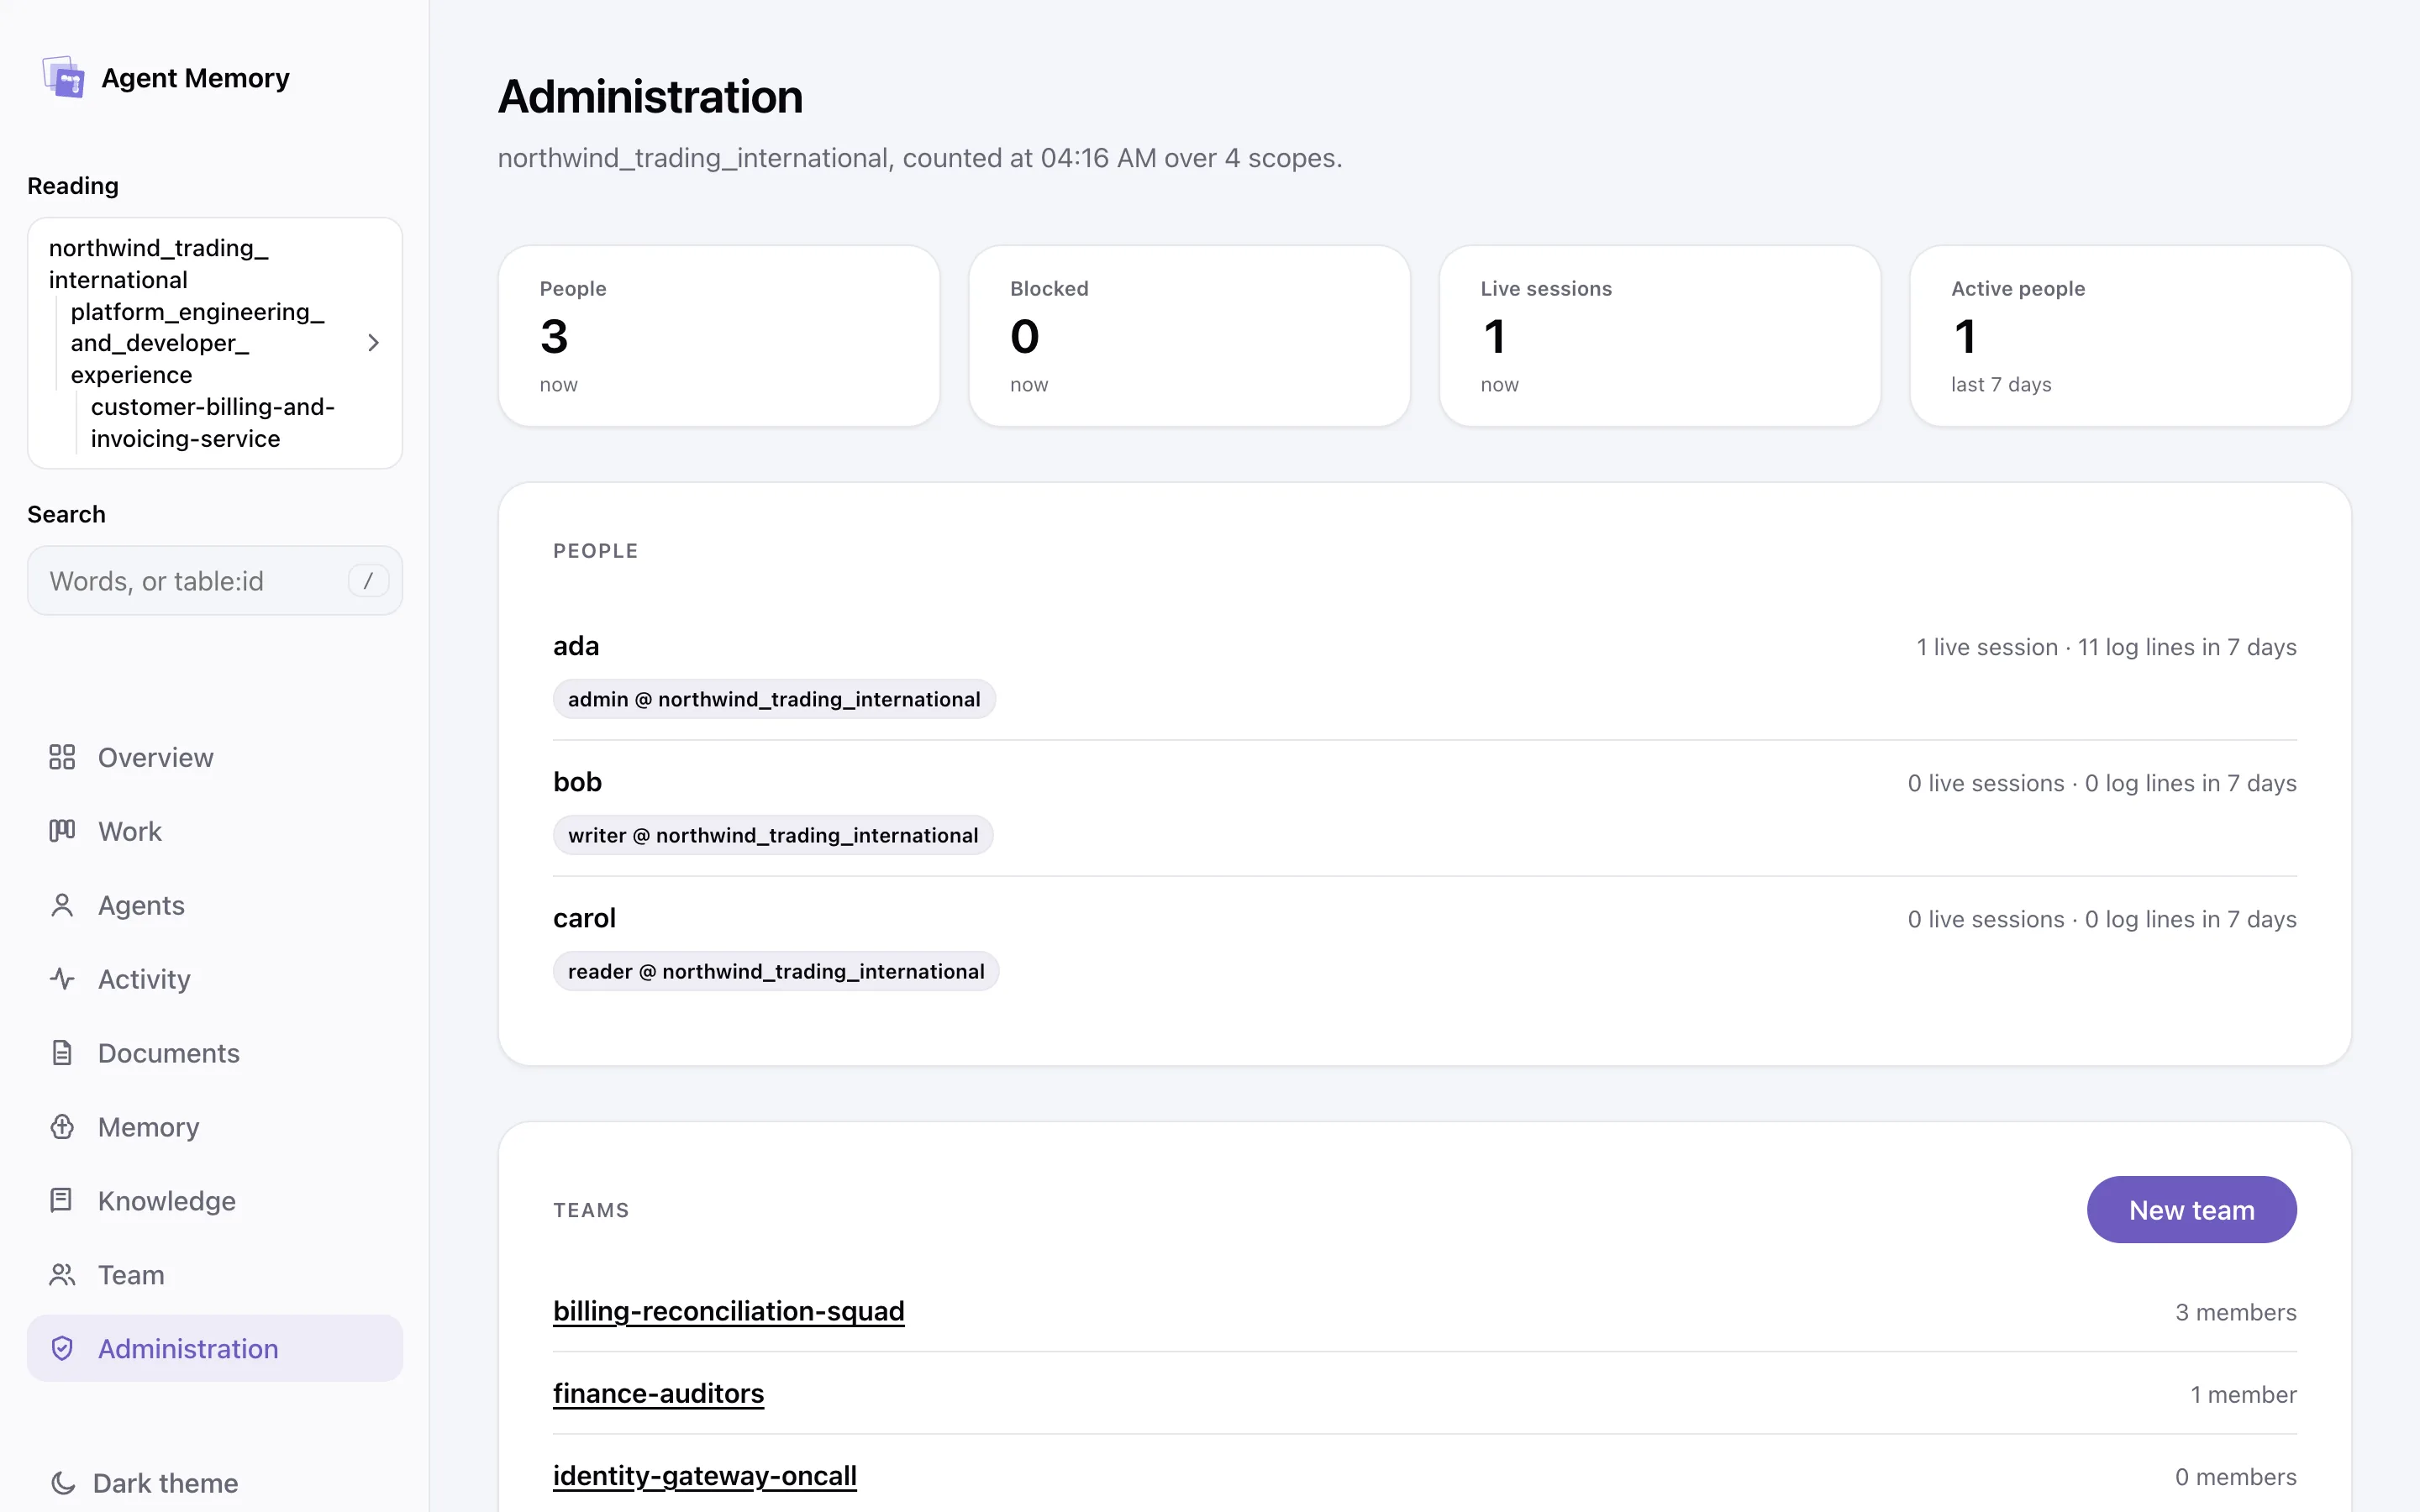This screenshot has width=2420, height=1512.
Task: Click the Agent Memory title
Action: pyautogui.click(x=195, y=78)
